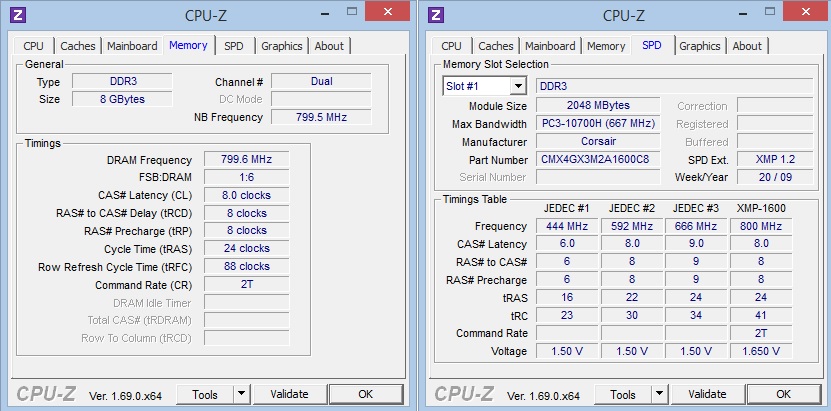Click the XMP-1600 frequency 800 MHz

tap(761, 226)
